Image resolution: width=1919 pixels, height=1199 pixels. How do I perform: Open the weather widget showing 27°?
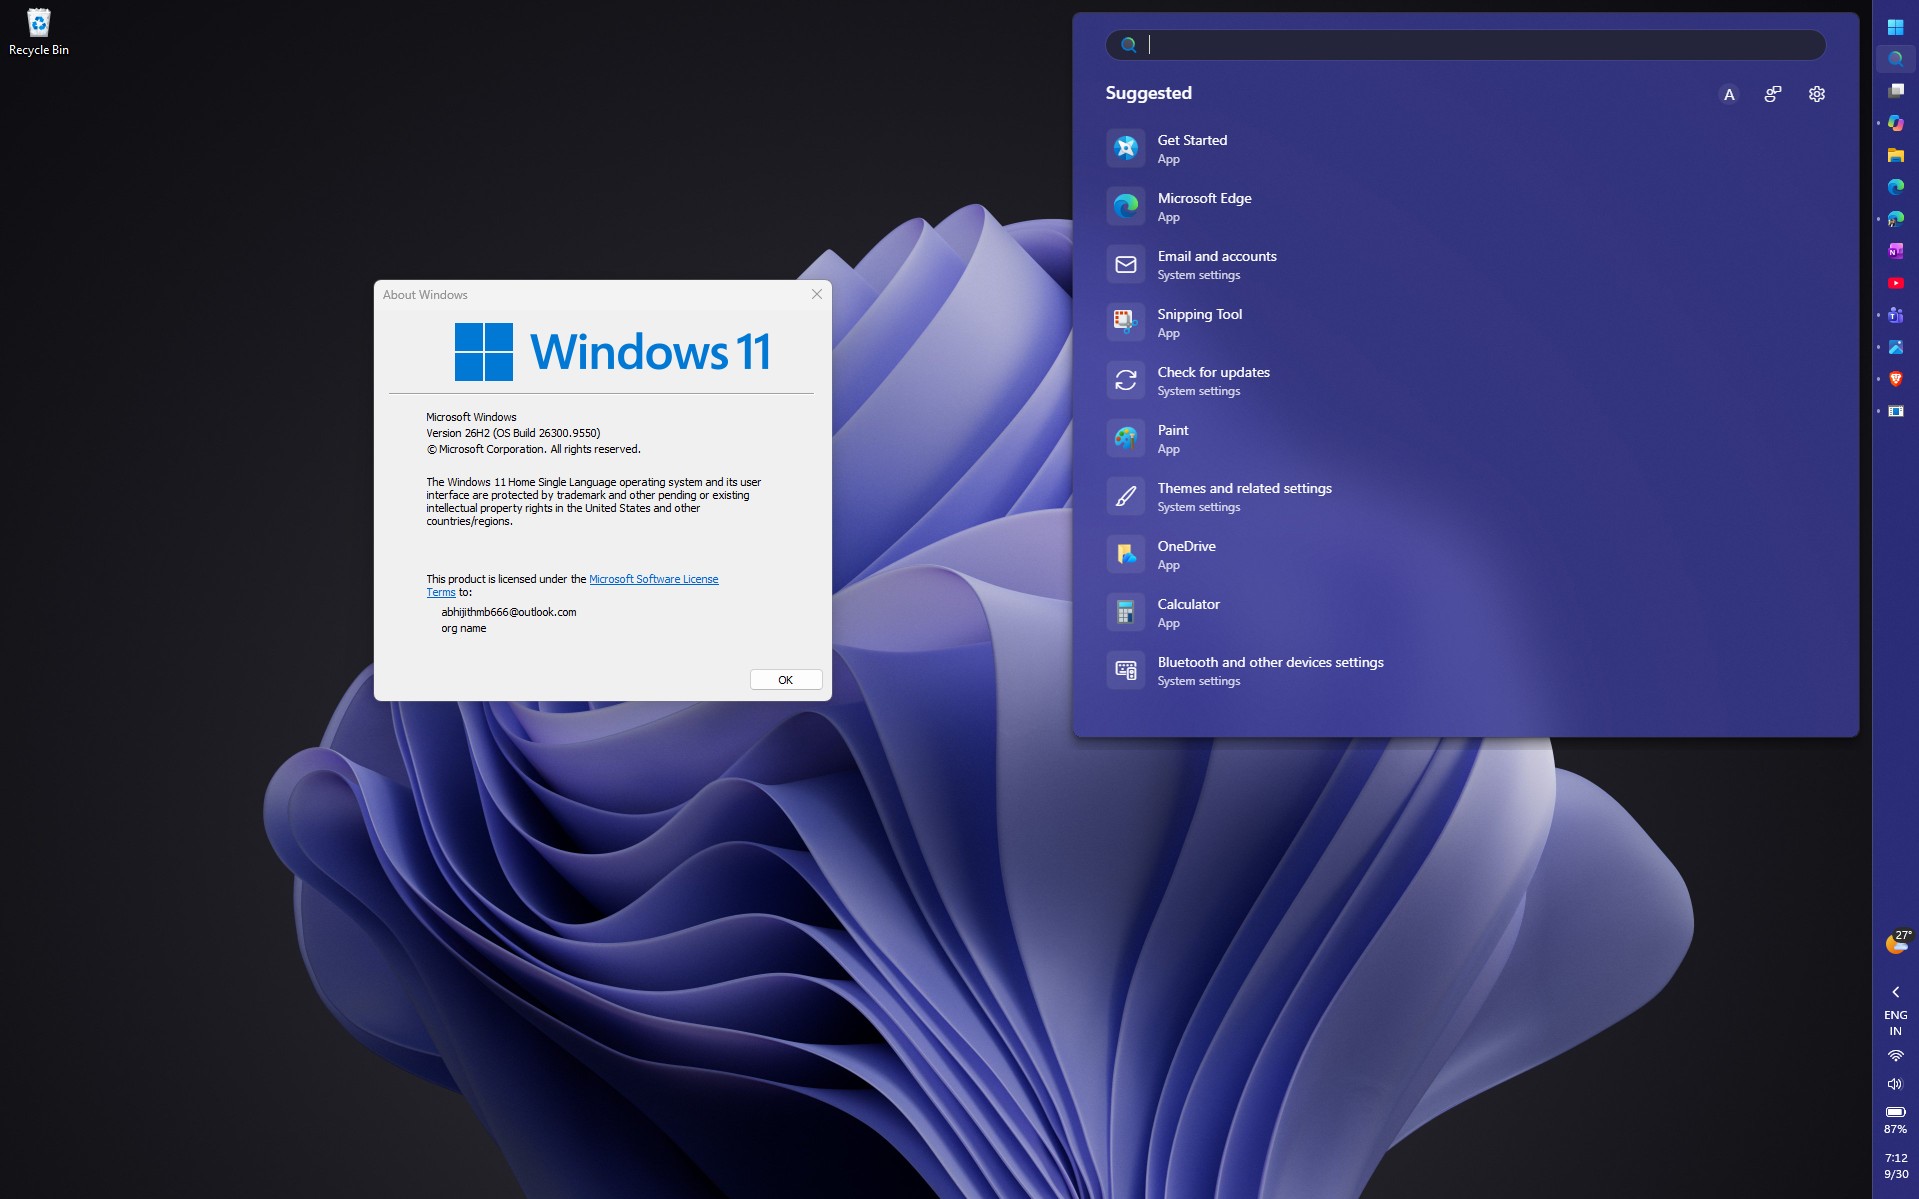point(1897,942)
